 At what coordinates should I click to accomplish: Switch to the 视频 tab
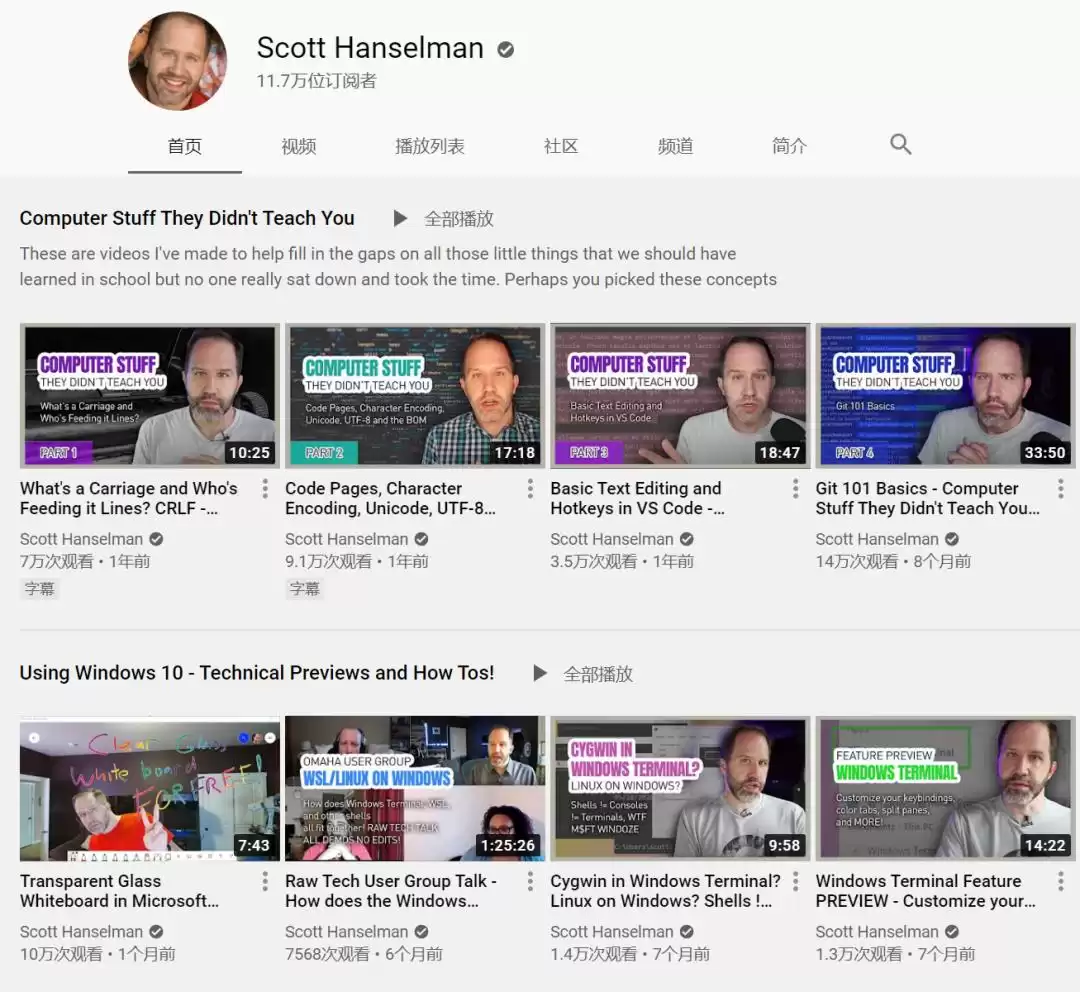tap(298, 146)
